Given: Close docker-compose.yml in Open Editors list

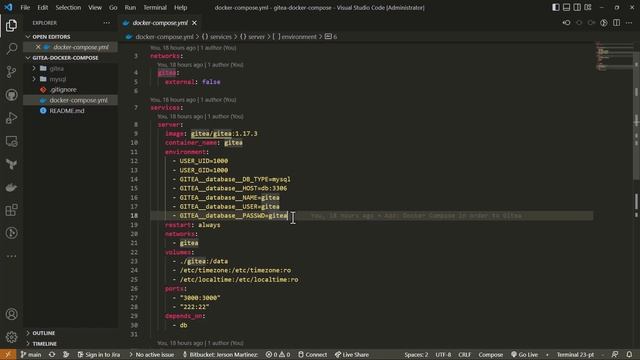Looking at the screenshot, I should [x=38, y=47].
